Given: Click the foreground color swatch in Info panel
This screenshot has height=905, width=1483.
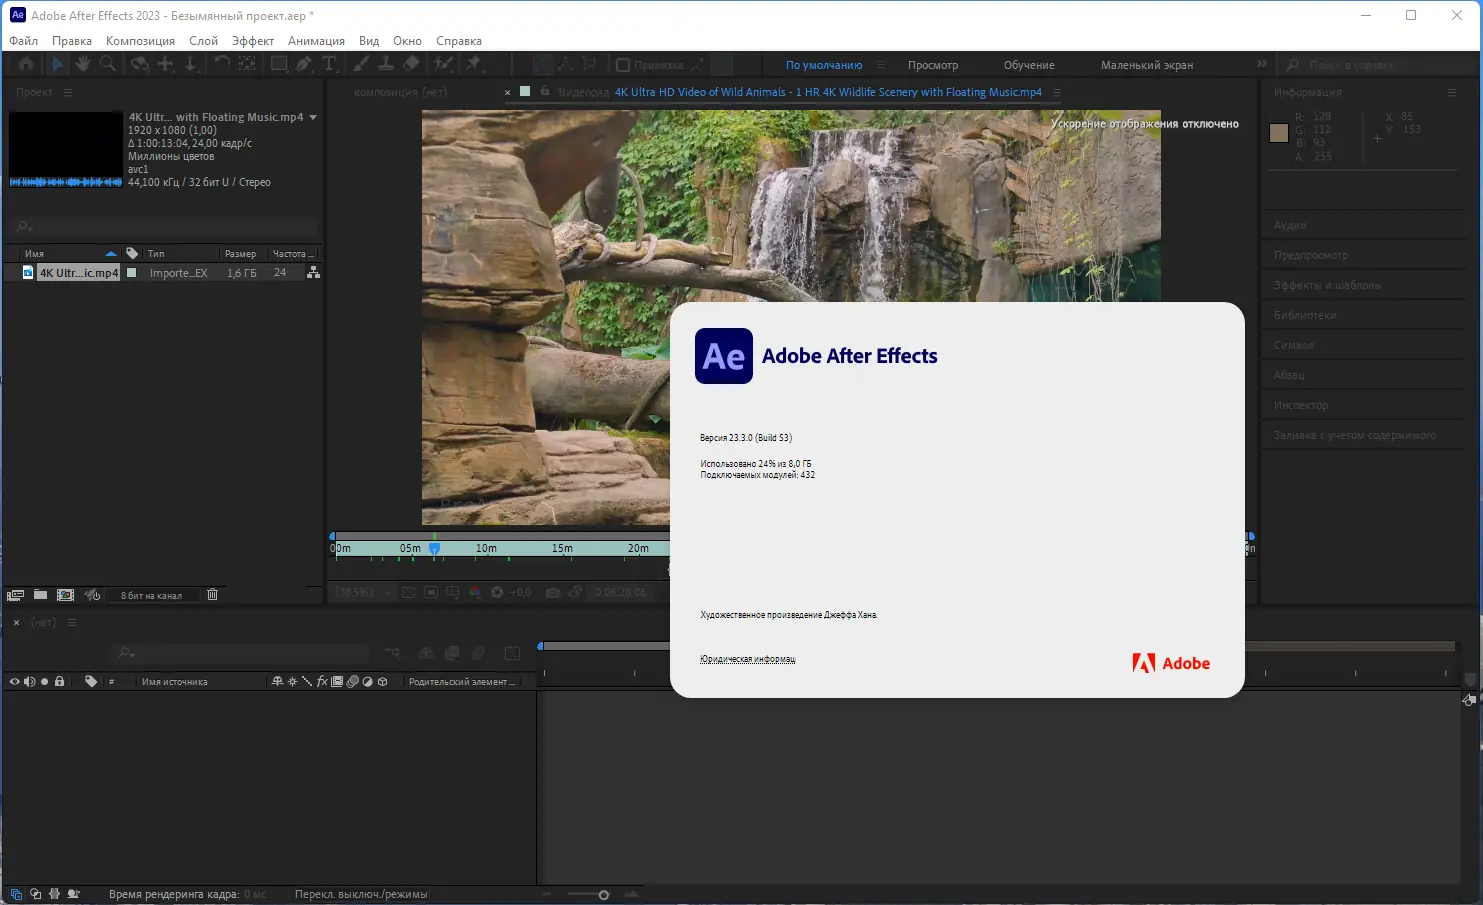Looking at the screenshot, I should [1278, 132].
